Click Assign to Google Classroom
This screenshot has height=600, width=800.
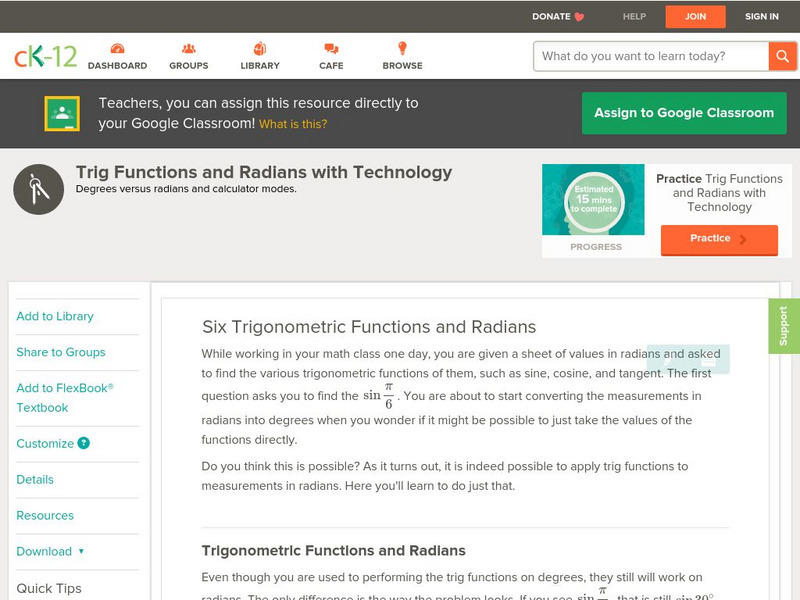[684, 113]
